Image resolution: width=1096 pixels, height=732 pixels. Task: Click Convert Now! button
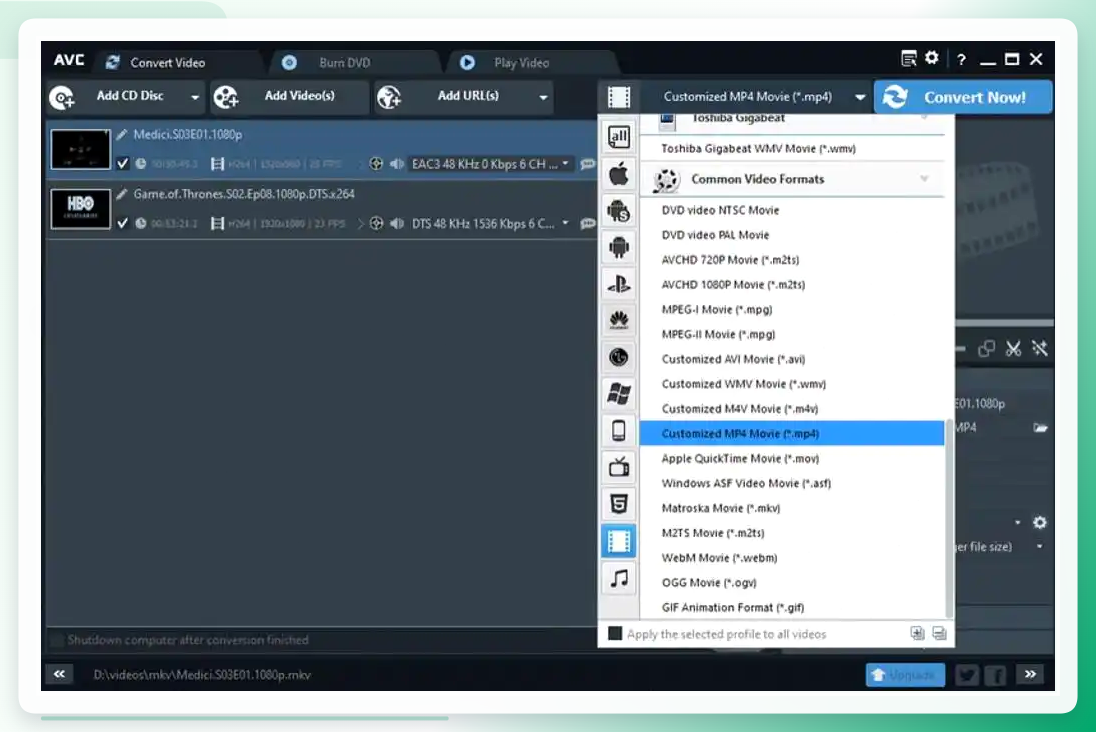pyautogui.click(x=963, y=97)
